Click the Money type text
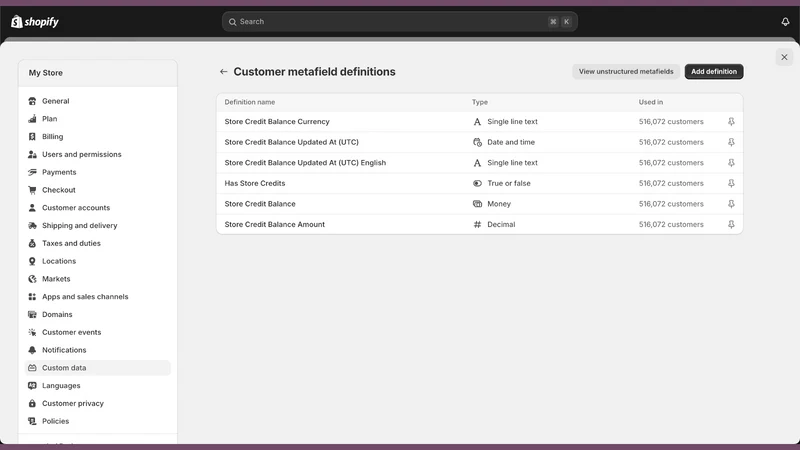 coord(499,204)
